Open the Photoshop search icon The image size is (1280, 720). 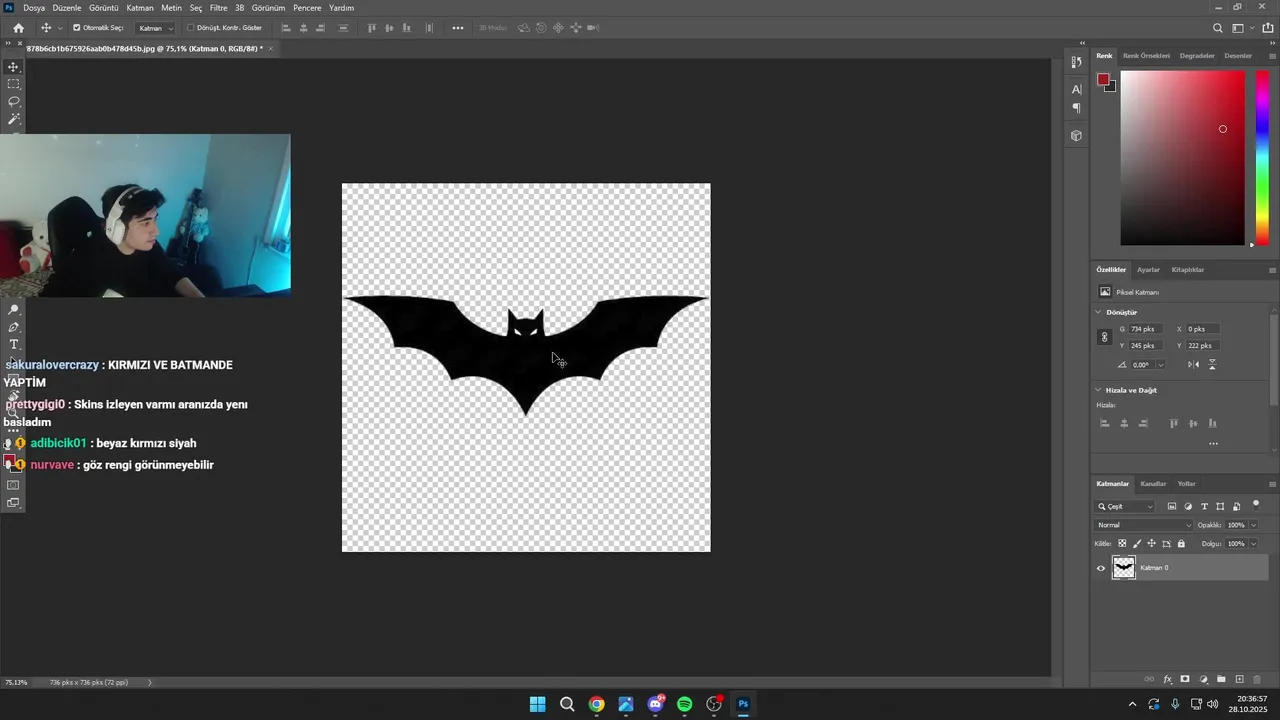(x=1217, y=28)
